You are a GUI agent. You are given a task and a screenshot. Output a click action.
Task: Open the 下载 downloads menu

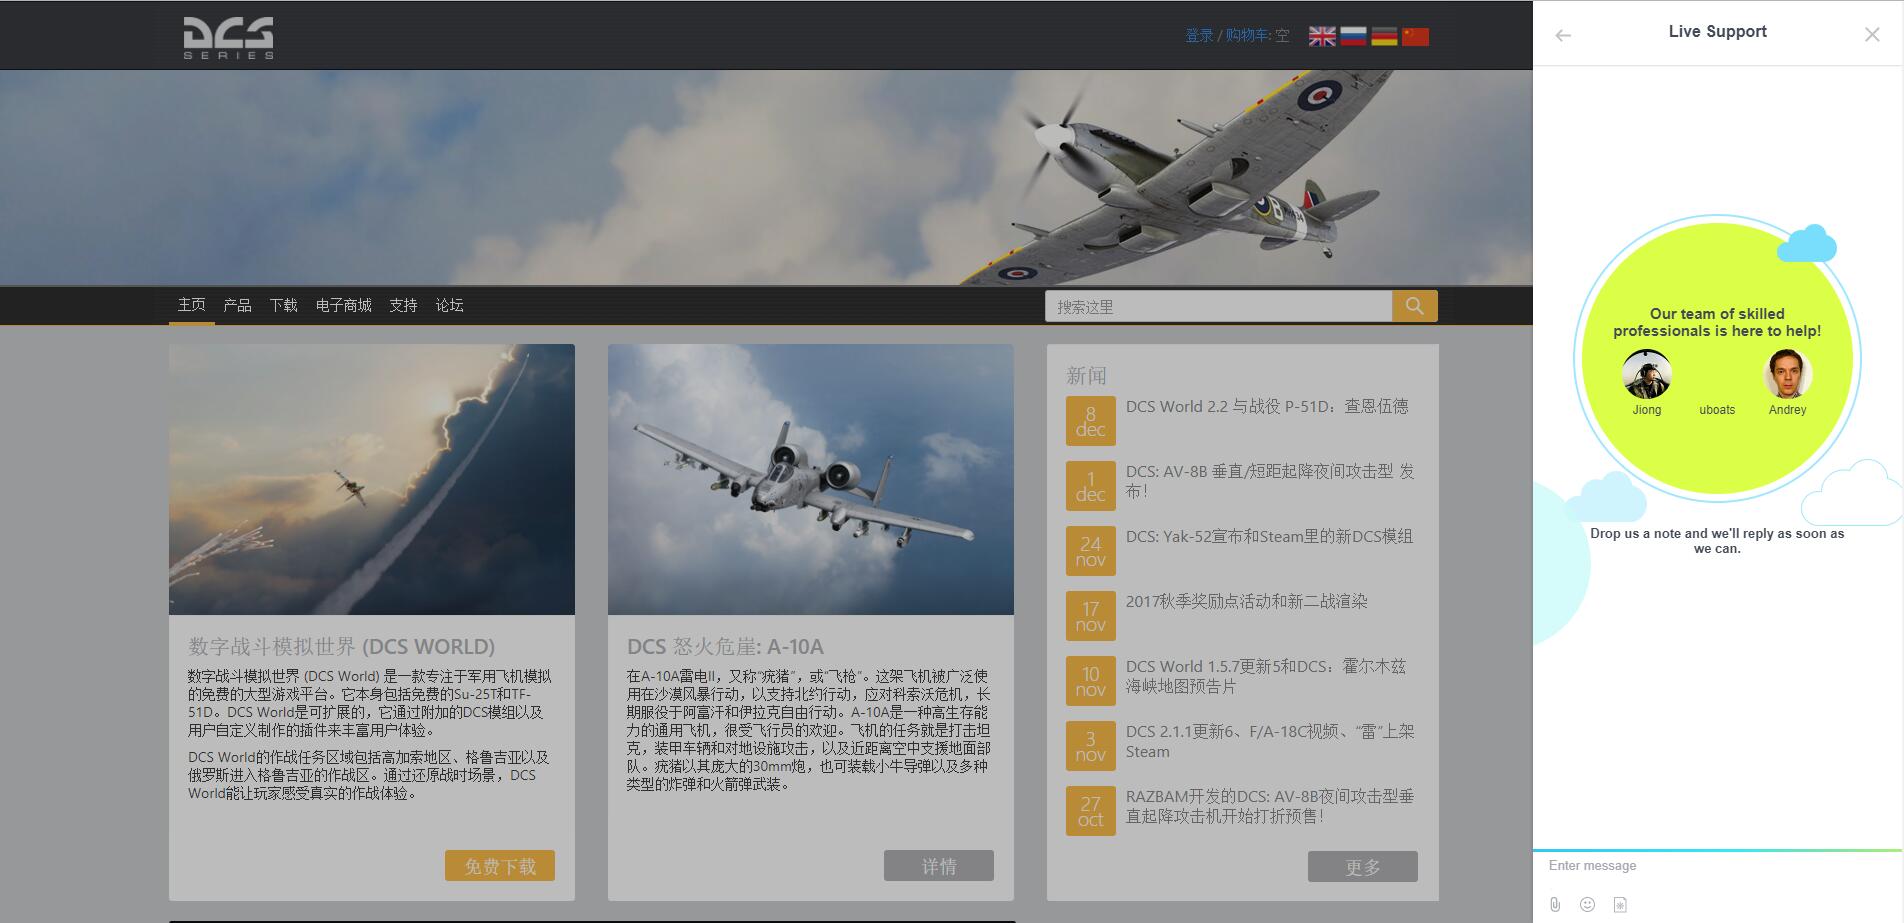click(283, 305)
